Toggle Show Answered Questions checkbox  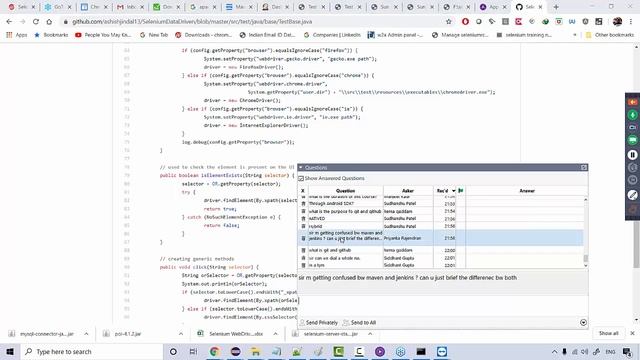[301, 178]
